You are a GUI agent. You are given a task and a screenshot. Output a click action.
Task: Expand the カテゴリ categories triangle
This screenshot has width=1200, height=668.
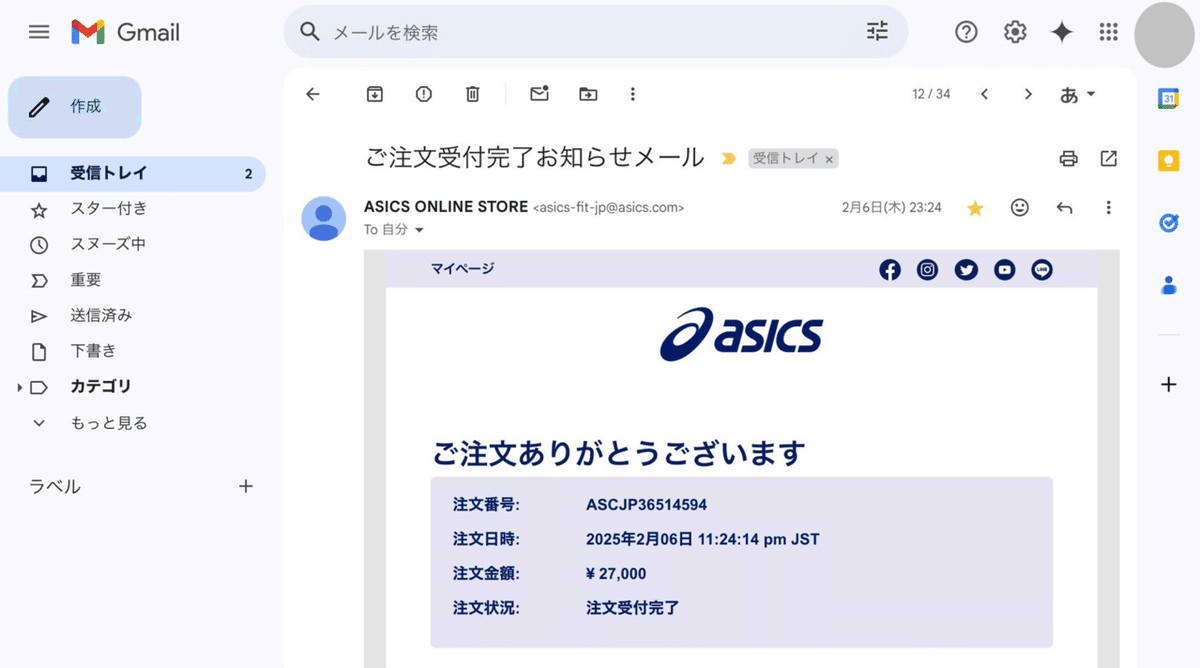[19, 387]
